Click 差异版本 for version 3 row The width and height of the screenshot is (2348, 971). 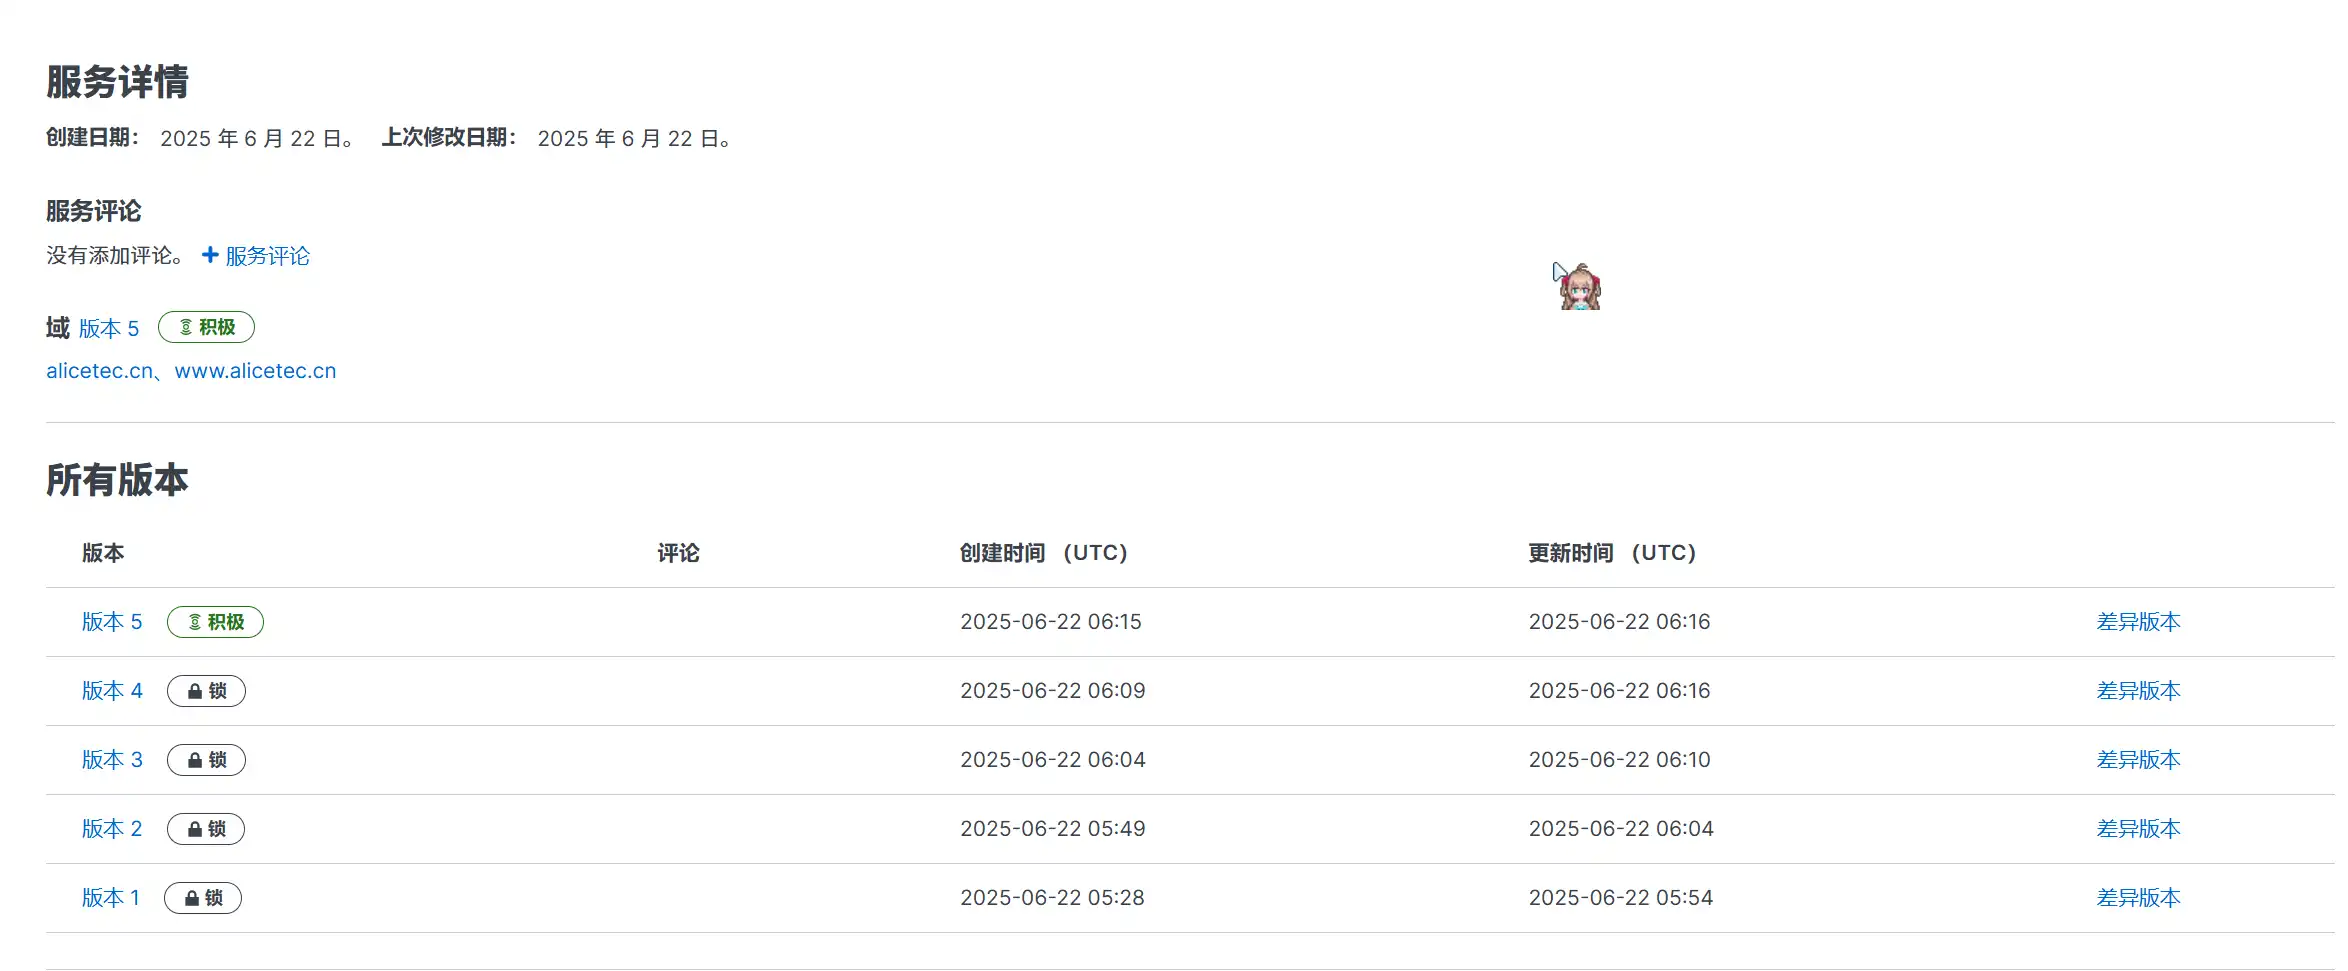coord(2138,760)
